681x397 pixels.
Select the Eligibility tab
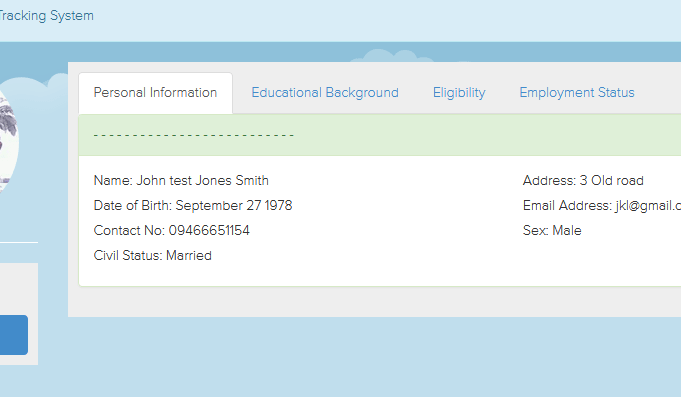(459, 93)
